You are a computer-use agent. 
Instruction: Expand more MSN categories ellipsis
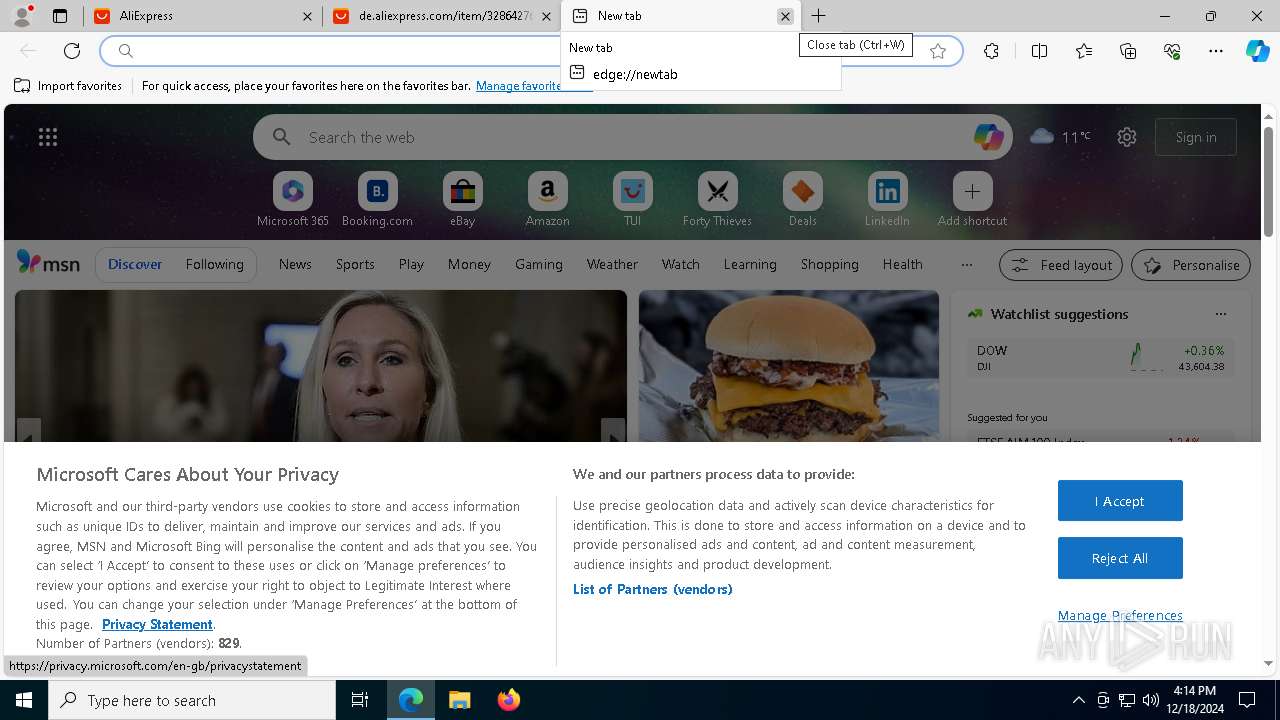pyautogui.click(x=966, y=264)
